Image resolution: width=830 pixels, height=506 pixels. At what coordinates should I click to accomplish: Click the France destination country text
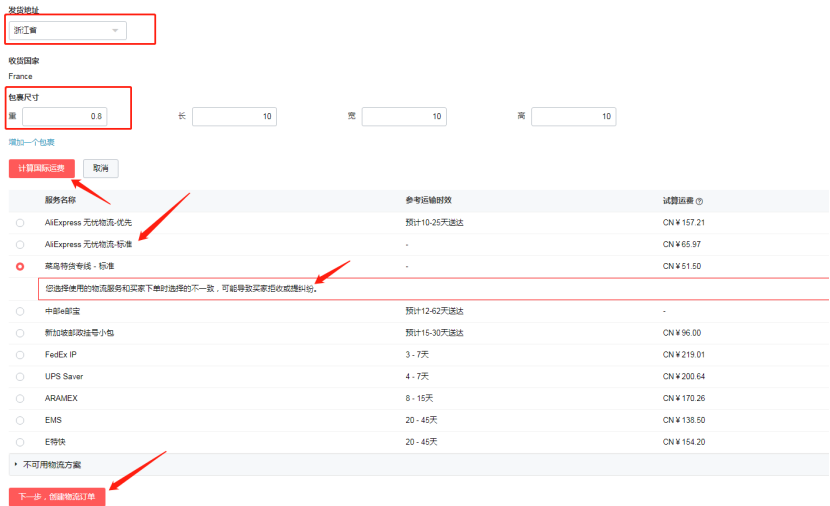pos(20,76)
